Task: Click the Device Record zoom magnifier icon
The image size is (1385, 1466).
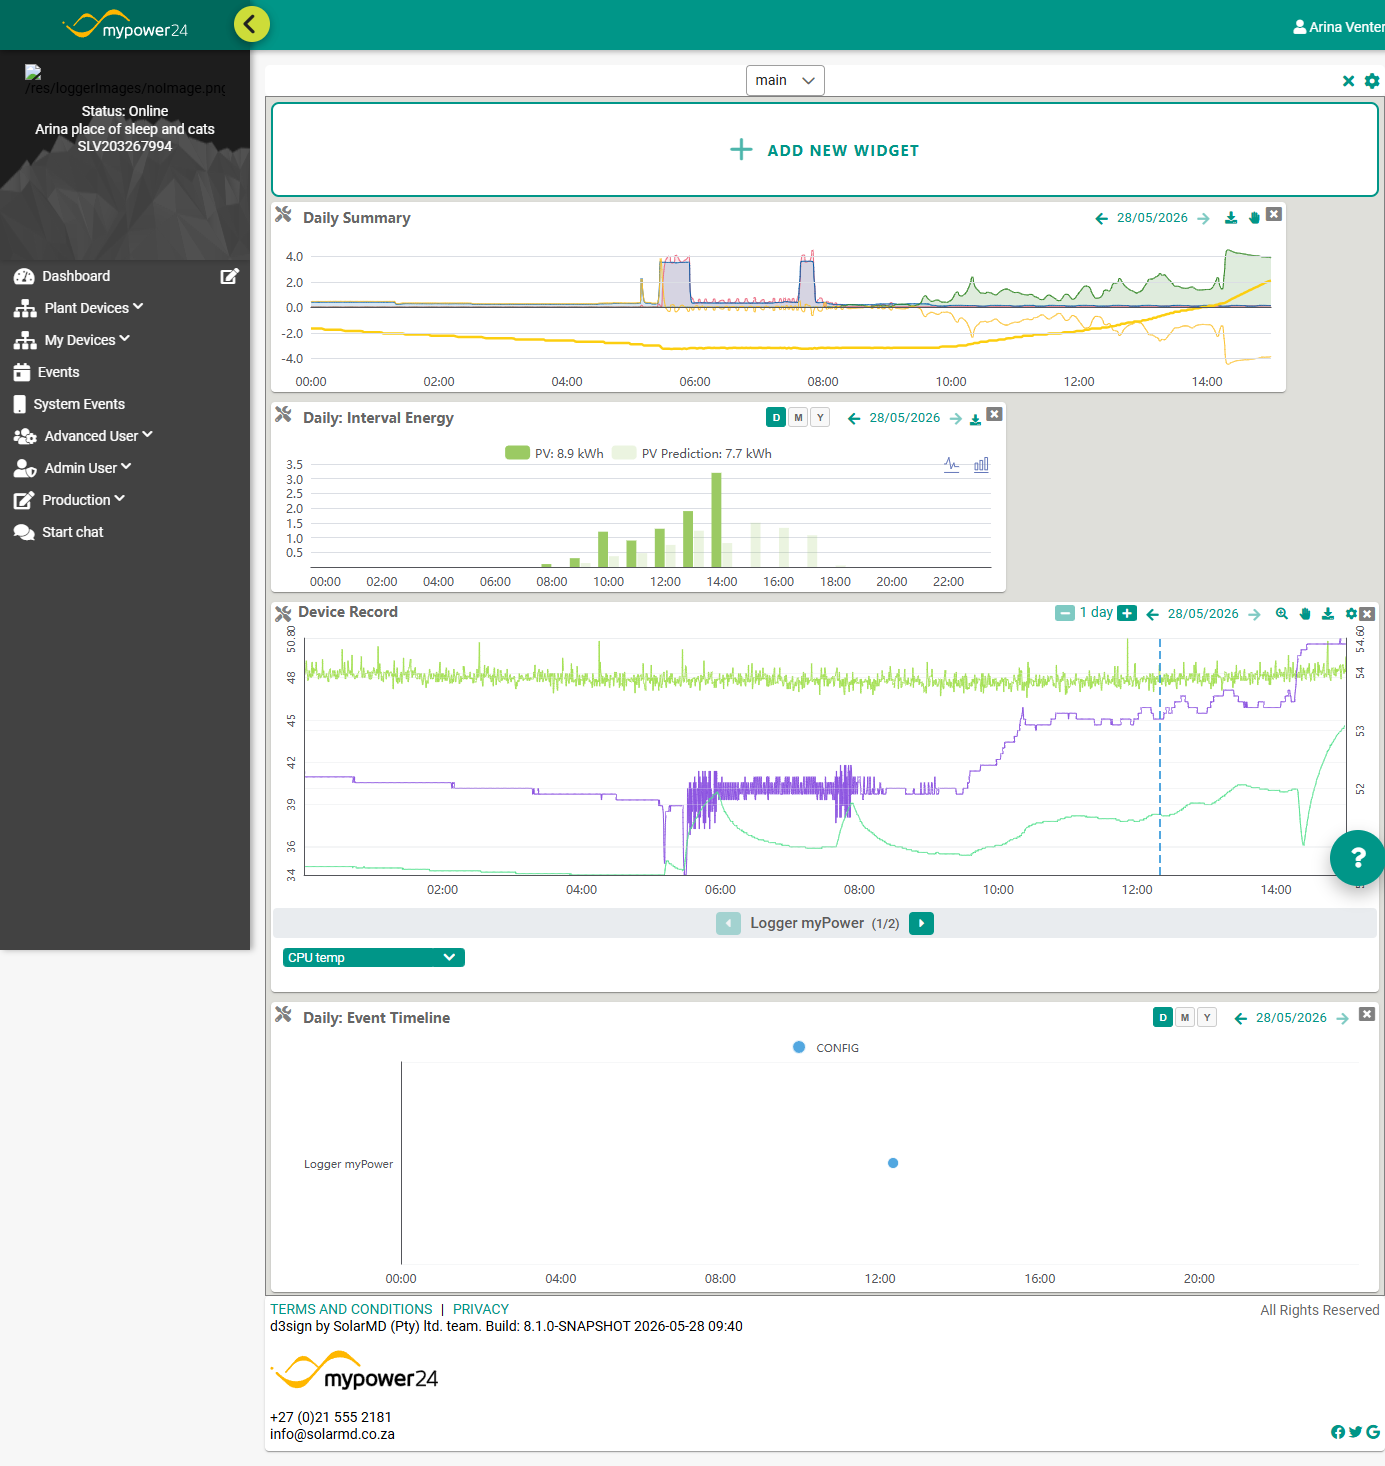Action: pos(1281,614)
